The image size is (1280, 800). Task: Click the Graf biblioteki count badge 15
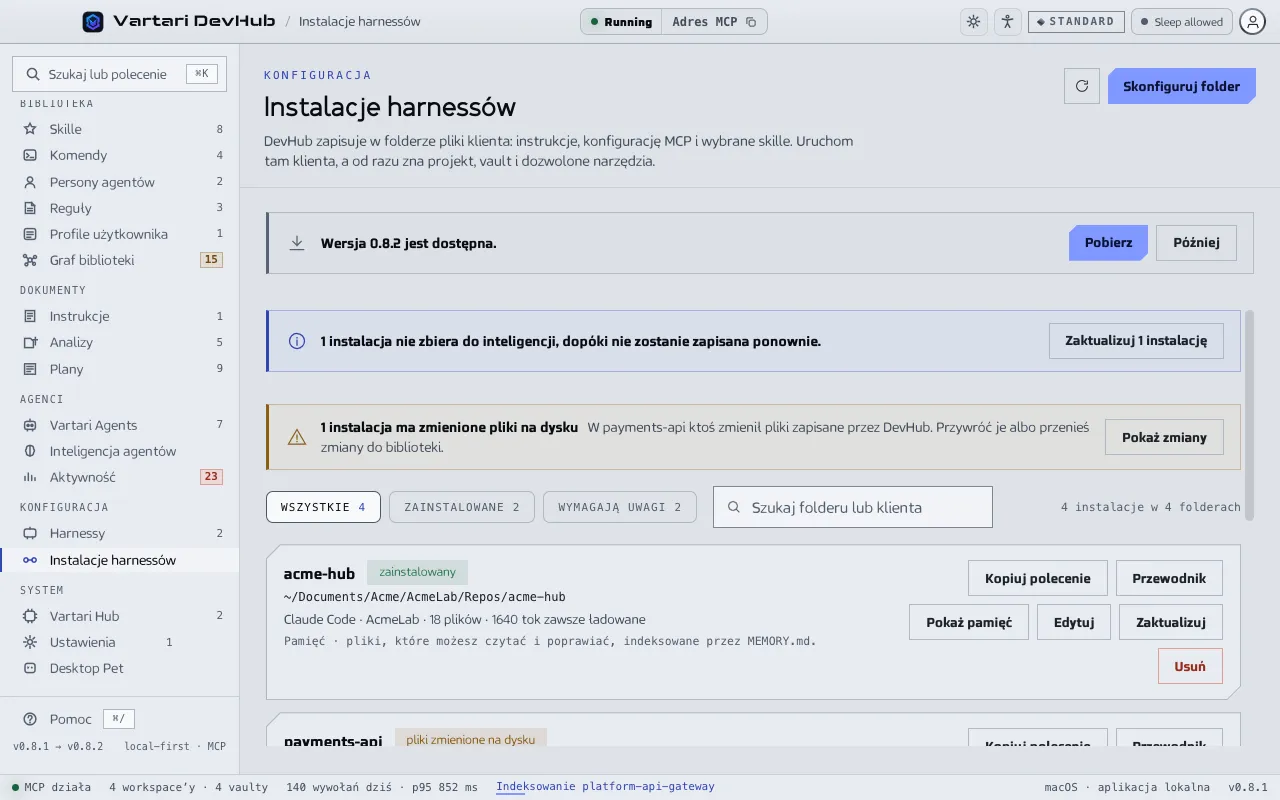tap(211, 260)
